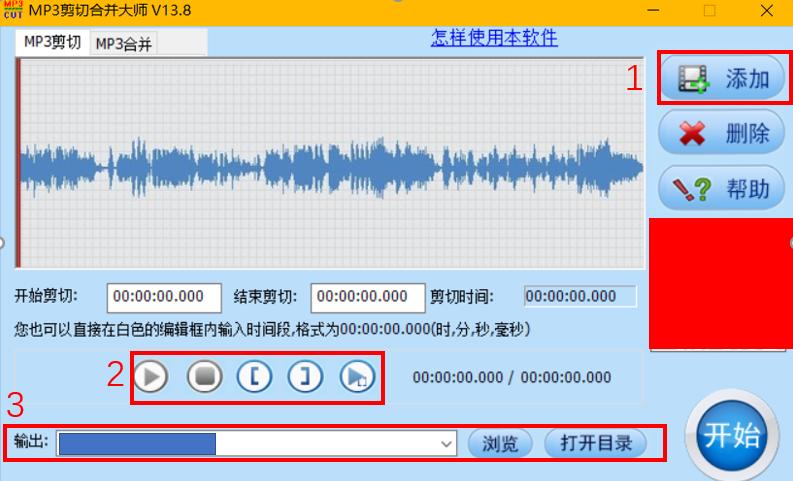The image size is (793, 481).
Task: Set cut start with left bracket button
Action: coord(254,376)
